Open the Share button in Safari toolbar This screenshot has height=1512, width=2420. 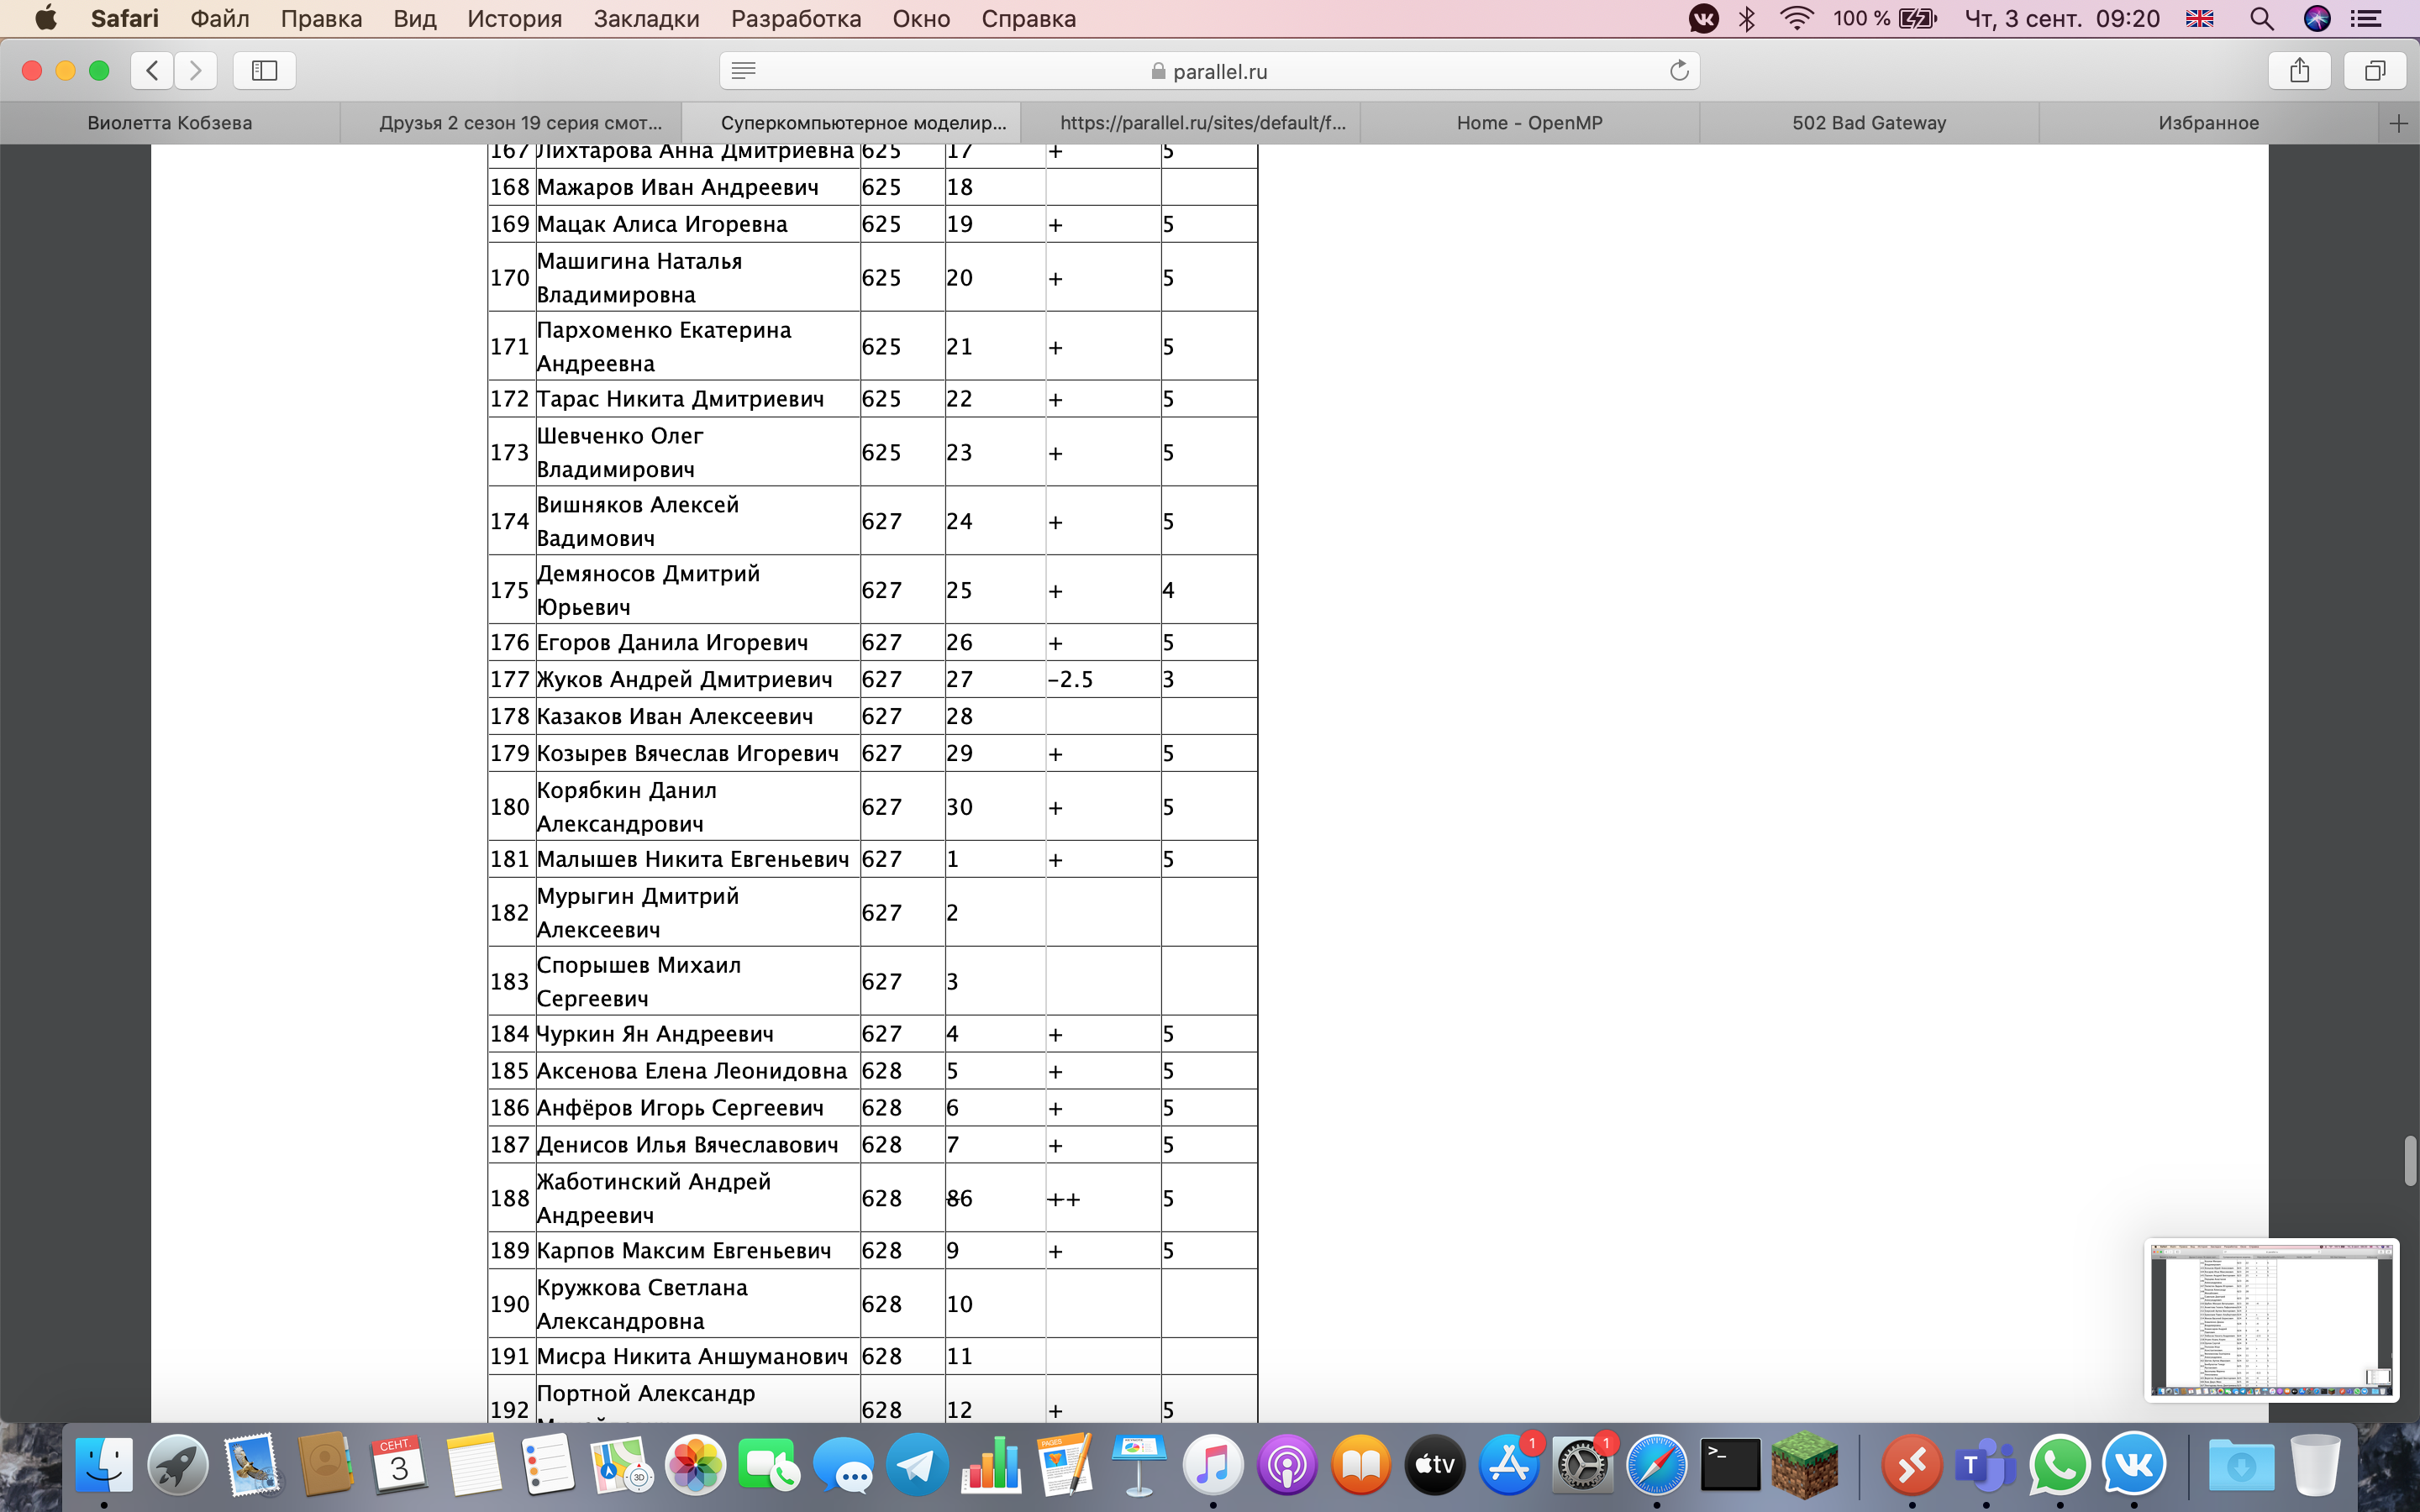2300,70
